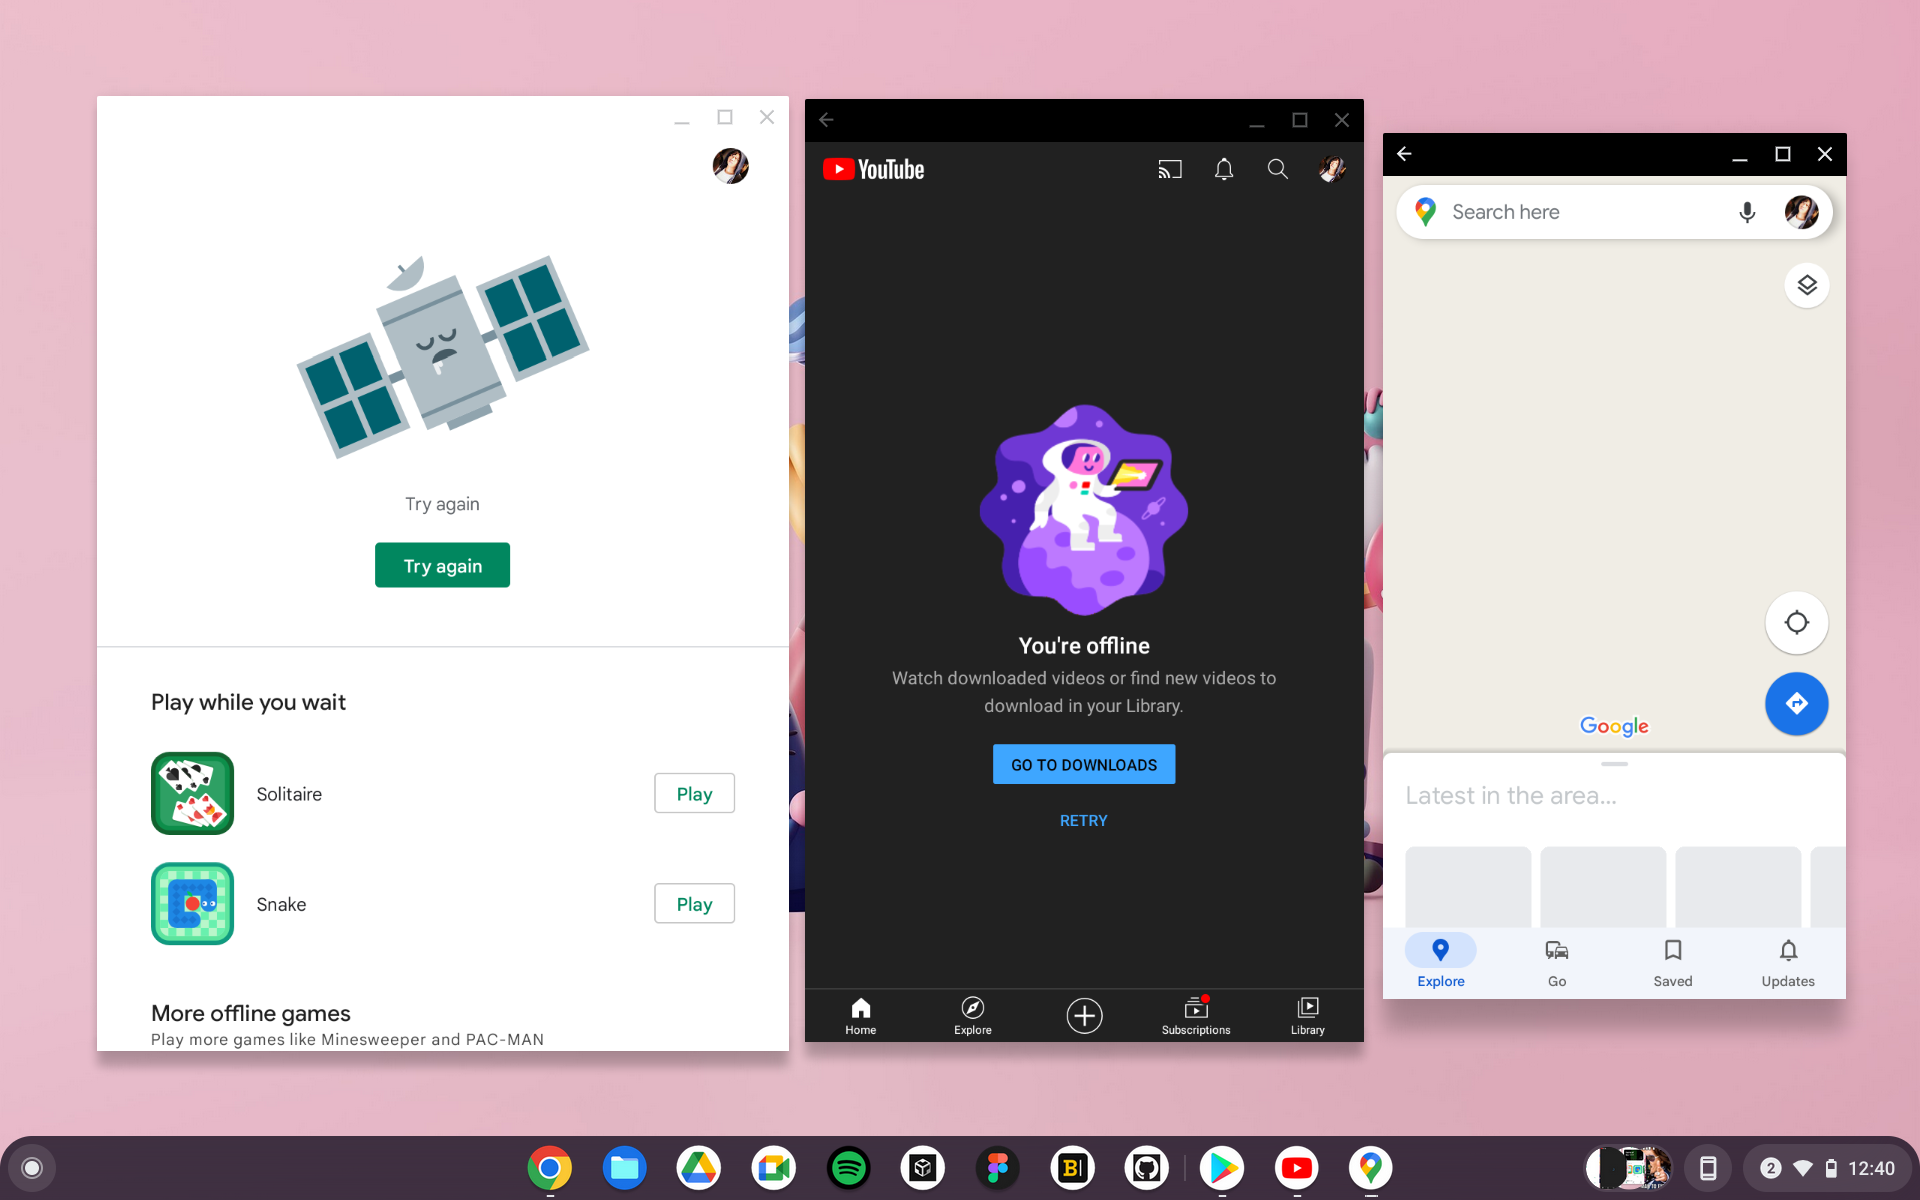Select Google Maps Saved tab

point(1671,961)
